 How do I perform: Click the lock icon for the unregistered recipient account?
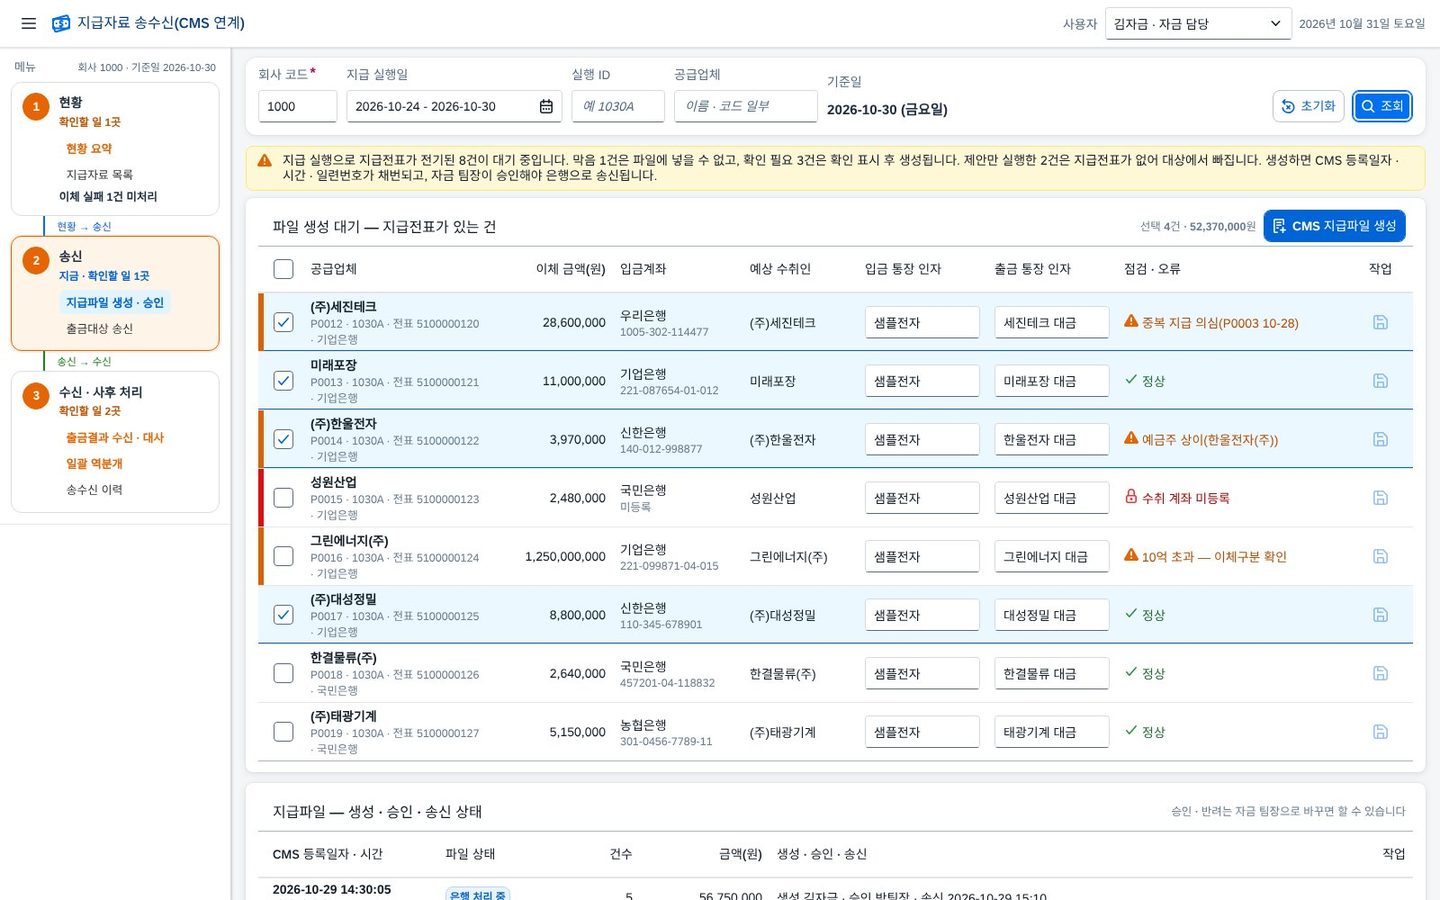coord(1131,496)
